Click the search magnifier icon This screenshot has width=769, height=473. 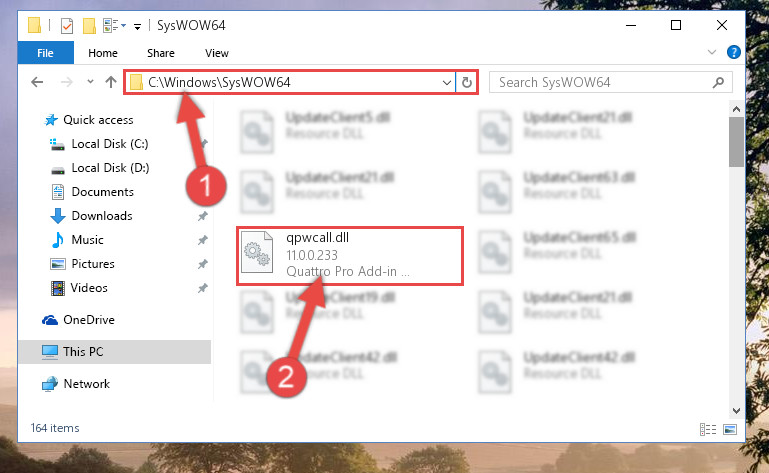(x=718, y=82)
